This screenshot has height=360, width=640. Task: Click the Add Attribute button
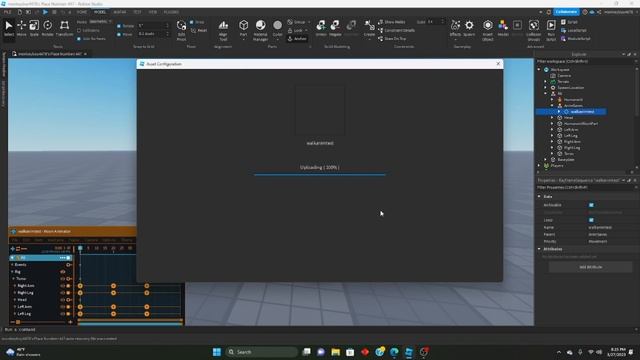pyautogui.click(x=590, y=267)
